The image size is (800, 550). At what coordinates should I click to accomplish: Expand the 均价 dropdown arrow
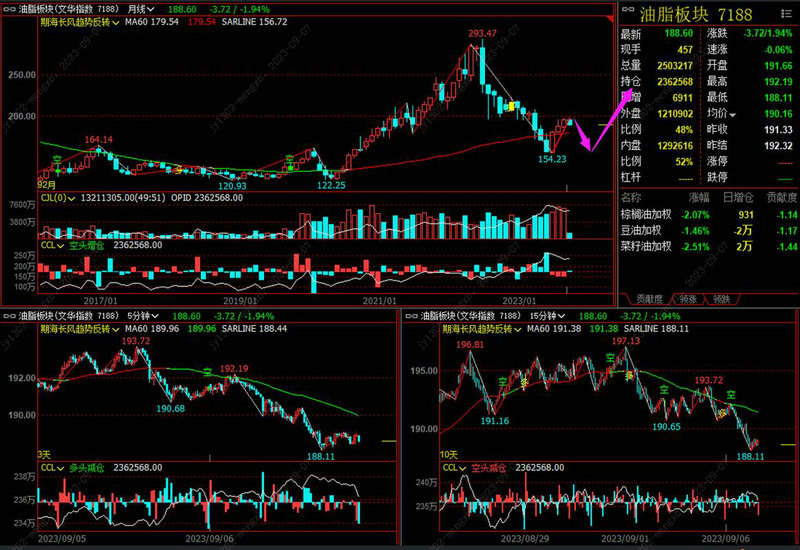733,115
